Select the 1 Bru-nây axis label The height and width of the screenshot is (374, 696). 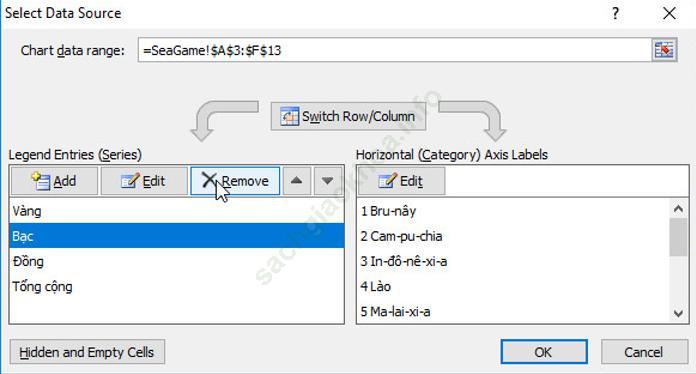click(514, 211)
